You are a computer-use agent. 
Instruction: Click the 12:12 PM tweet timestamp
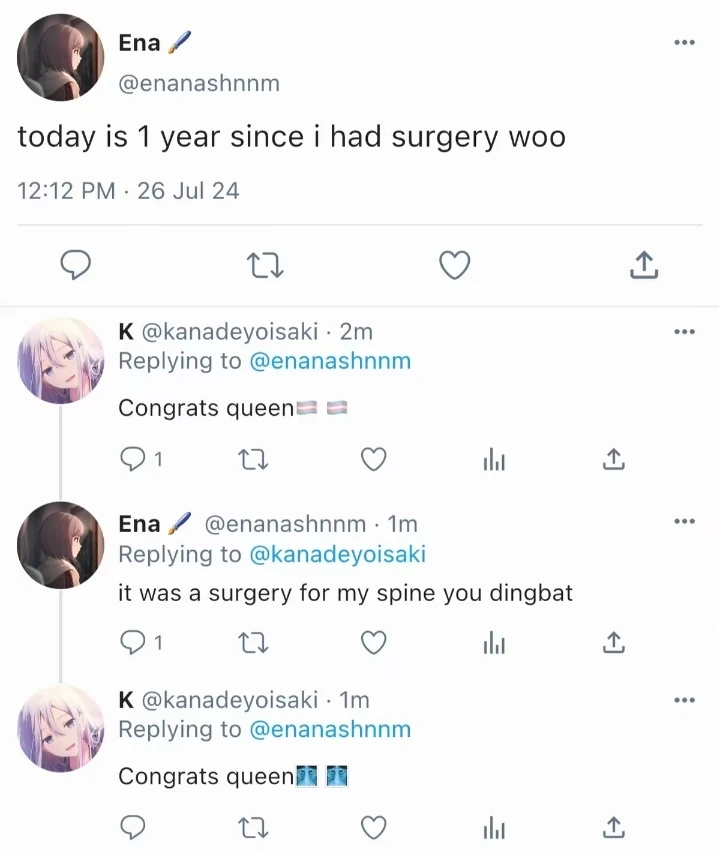click(x=66, y=190)
